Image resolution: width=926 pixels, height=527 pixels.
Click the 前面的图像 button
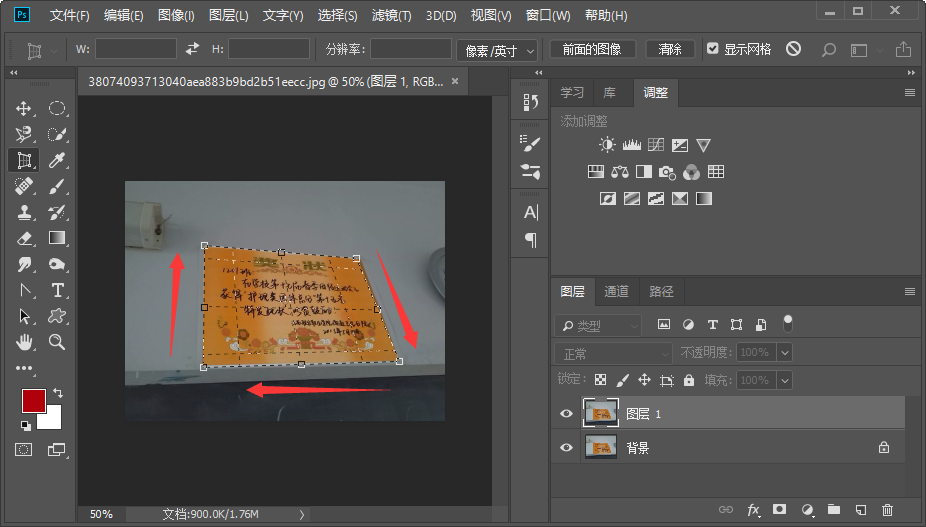592,49
